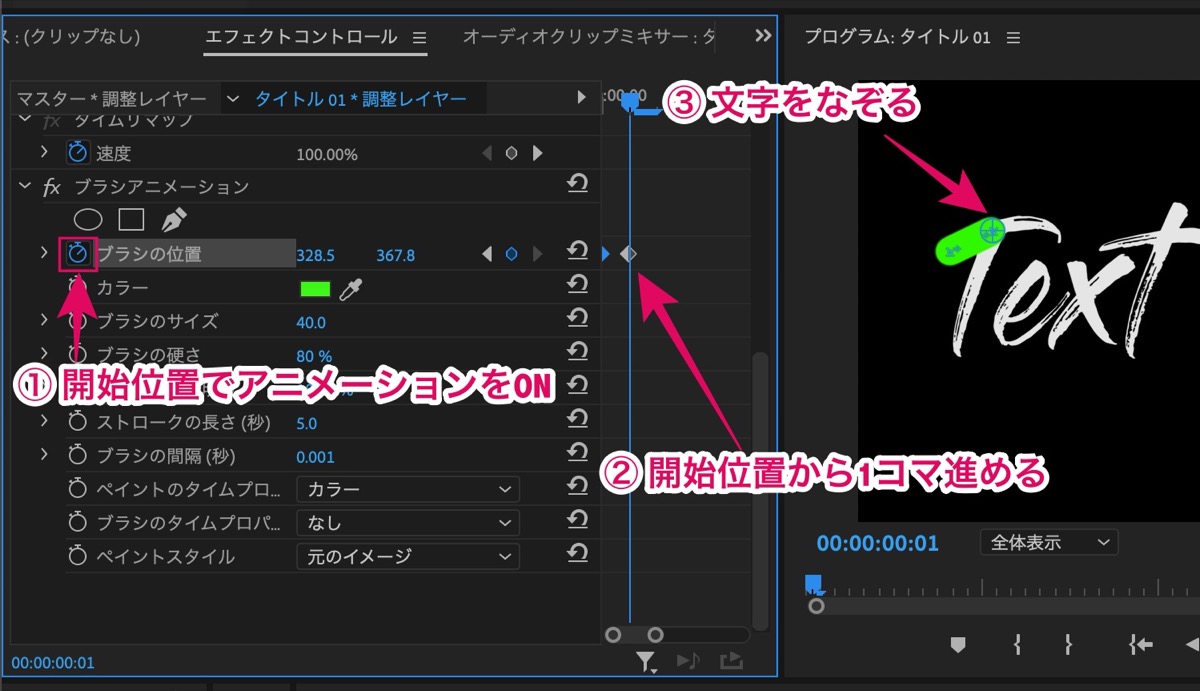Toggle the ブラシの位置 stopwatch animation
The height and width of the screenshot is (691, 1200).
tap(77, 254)
